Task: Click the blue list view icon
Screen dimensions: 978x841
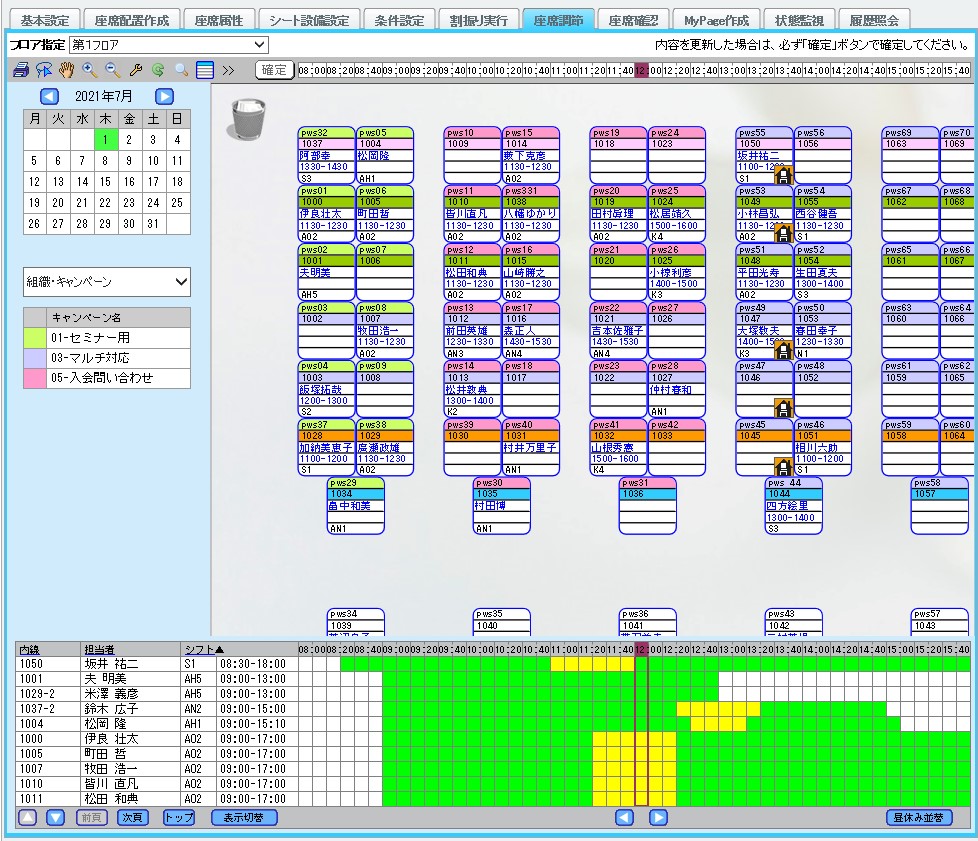Action: tap(205, 70)
